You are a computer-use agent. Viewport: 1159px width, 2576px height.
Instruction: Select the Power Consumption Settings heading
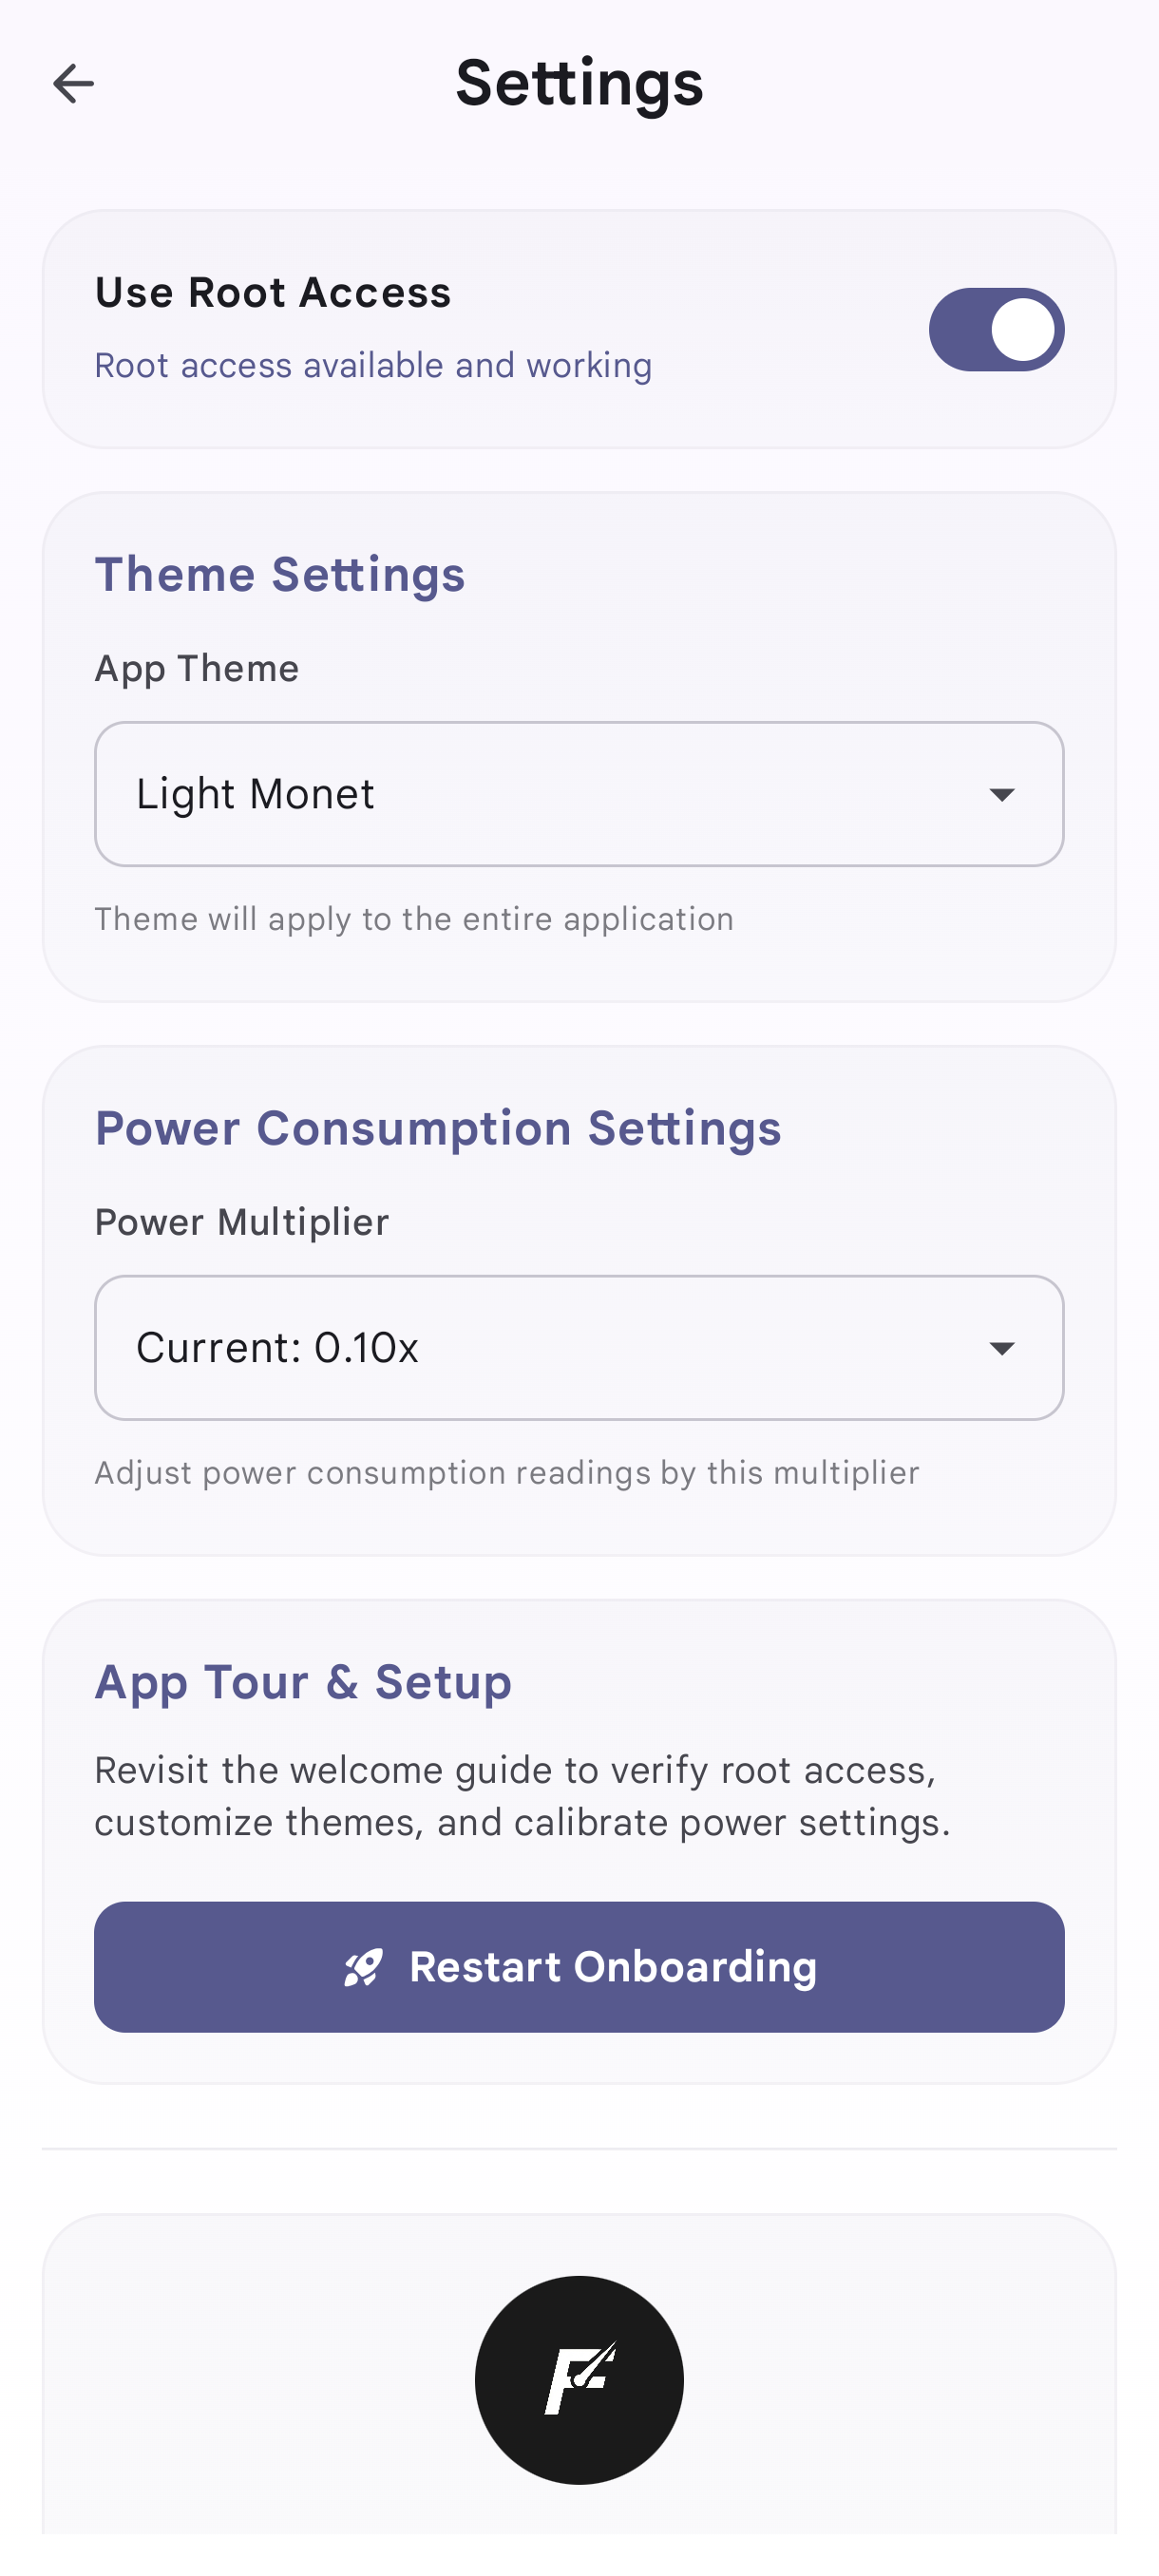point(438,1129)
